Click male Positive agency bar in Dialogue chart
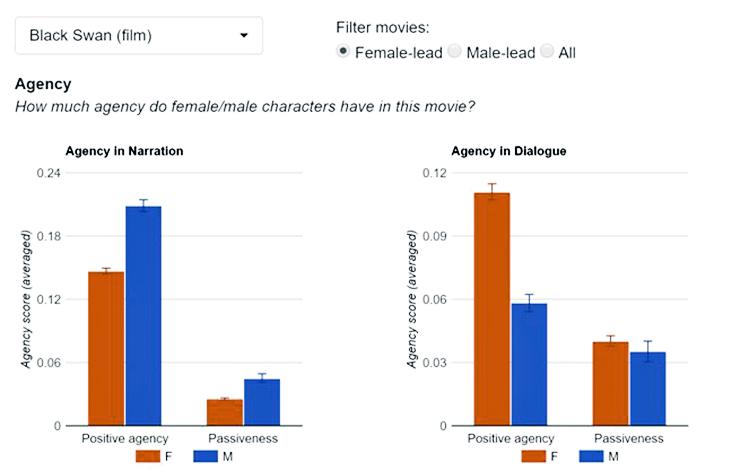 [x=530, y=365]
